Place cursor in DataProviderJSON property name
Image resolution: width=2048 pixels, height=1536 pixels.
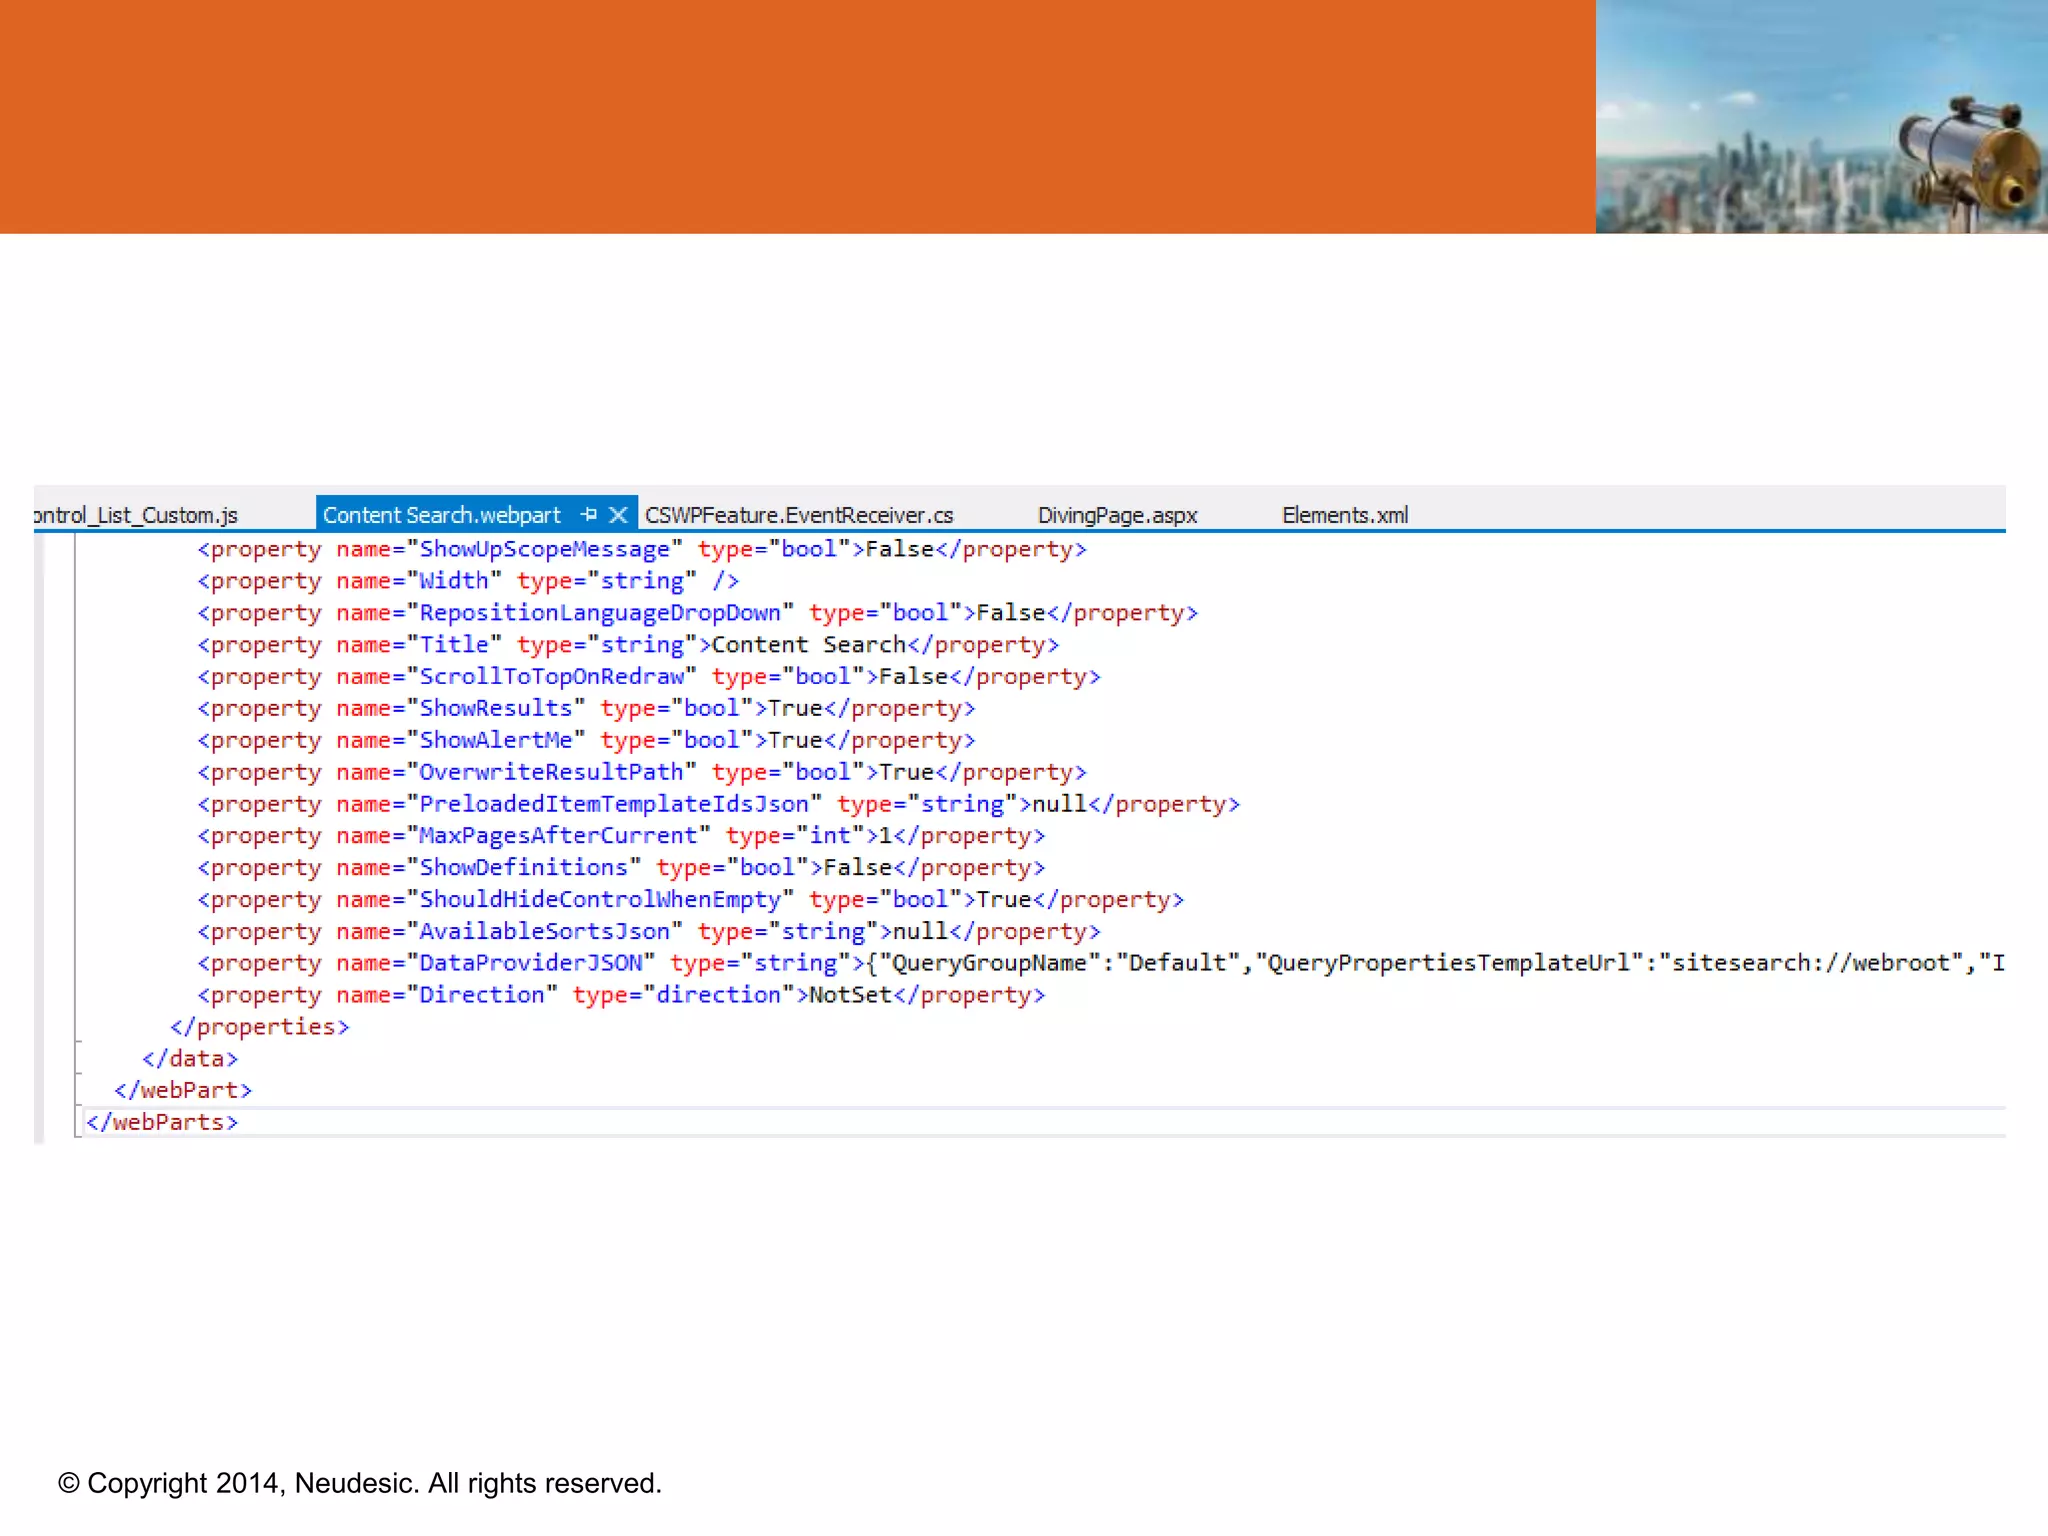click(530, 963)
